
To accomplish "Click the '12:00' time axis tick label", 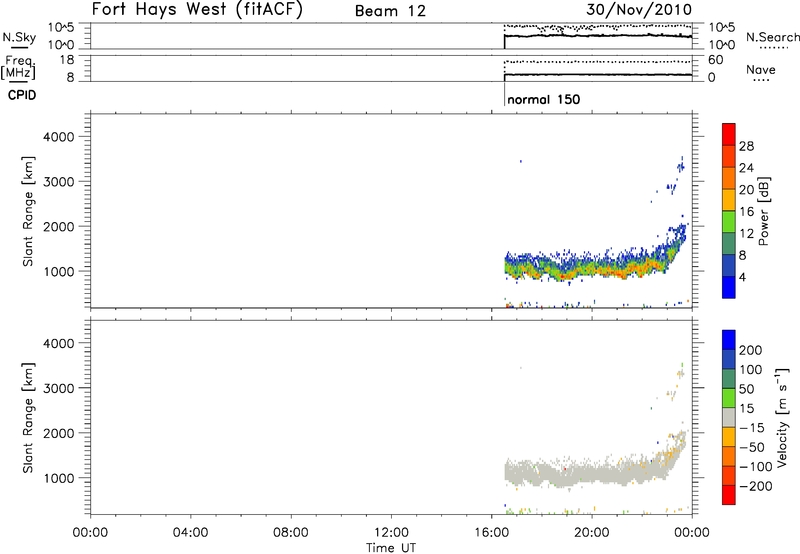I will pos(391,533).
